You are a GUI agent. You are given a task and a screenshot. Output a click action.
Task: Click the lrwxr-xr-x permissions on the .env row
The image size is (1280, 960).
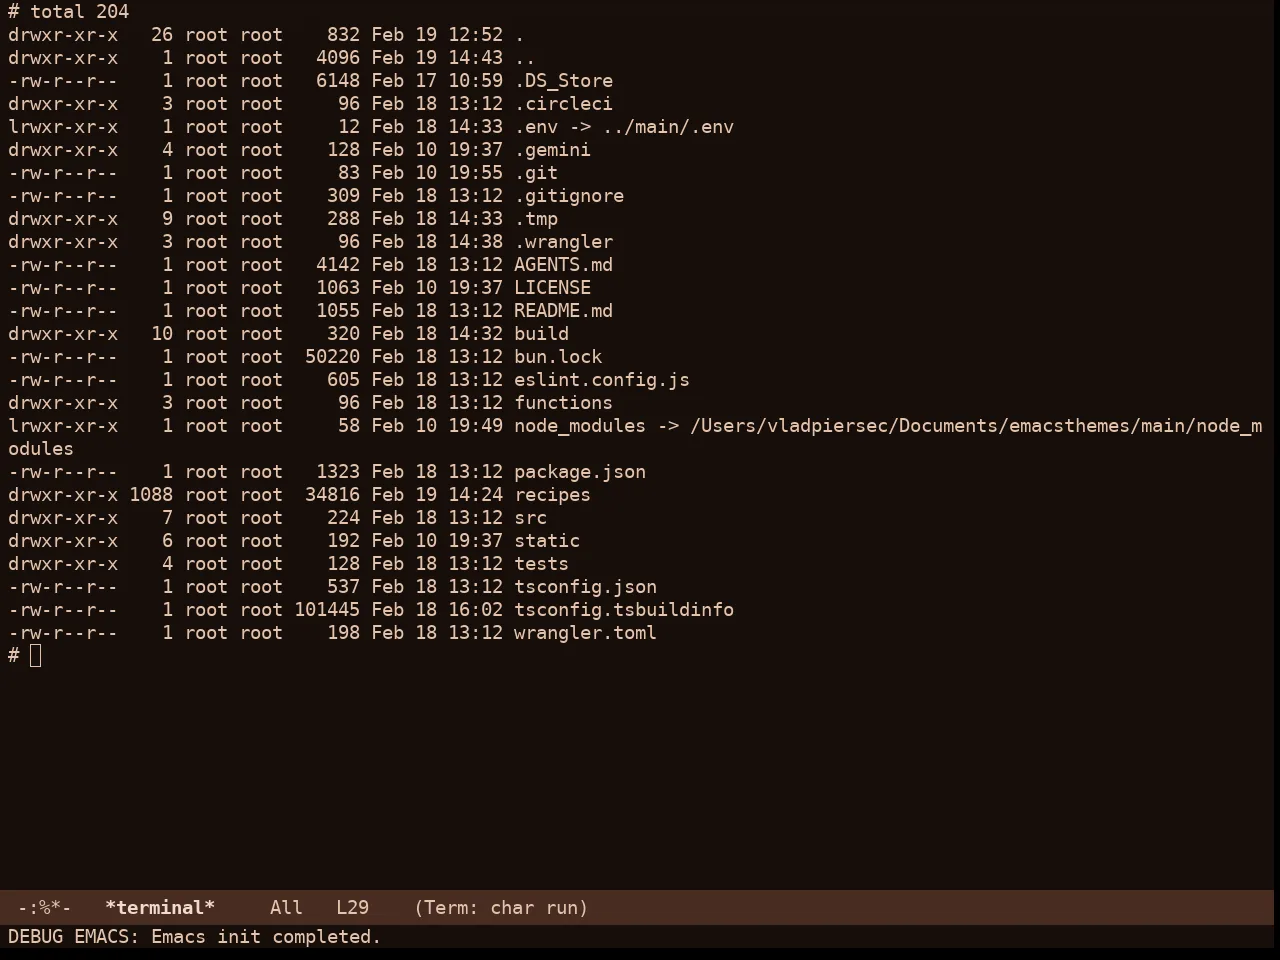click(x=63, y=127)
